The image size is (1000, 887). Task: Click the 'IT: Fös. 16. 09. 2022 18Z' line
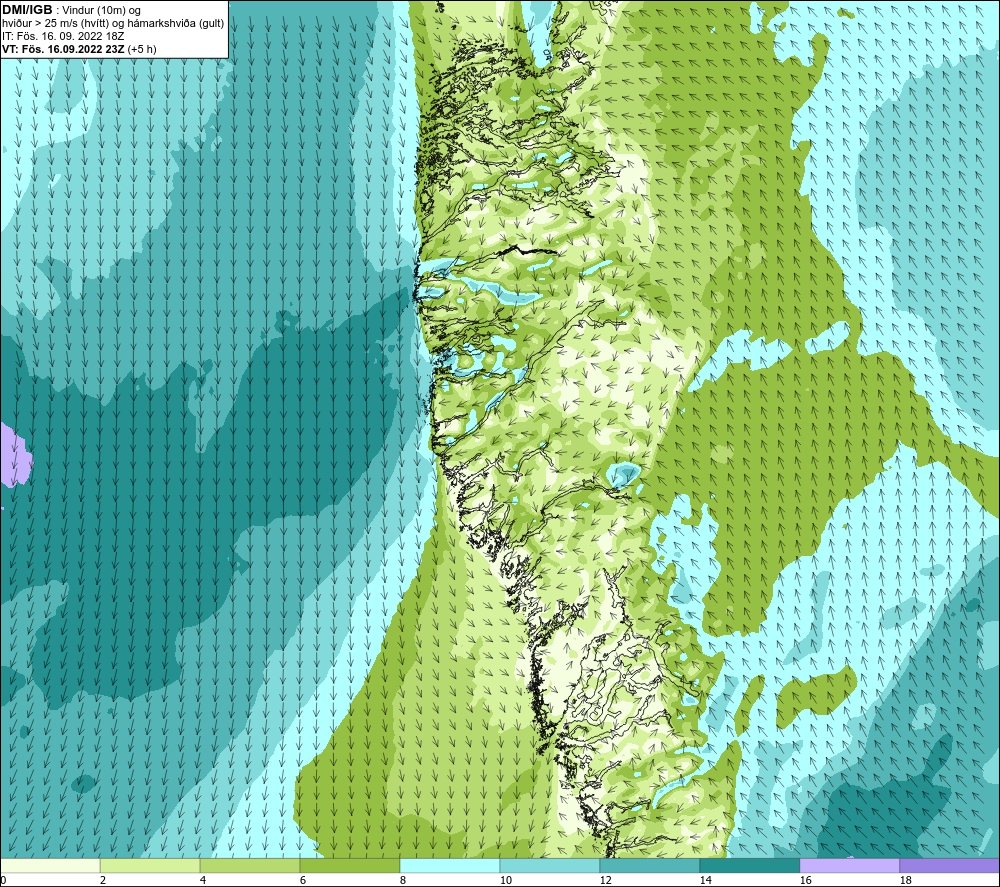click(x=63, y=36)
